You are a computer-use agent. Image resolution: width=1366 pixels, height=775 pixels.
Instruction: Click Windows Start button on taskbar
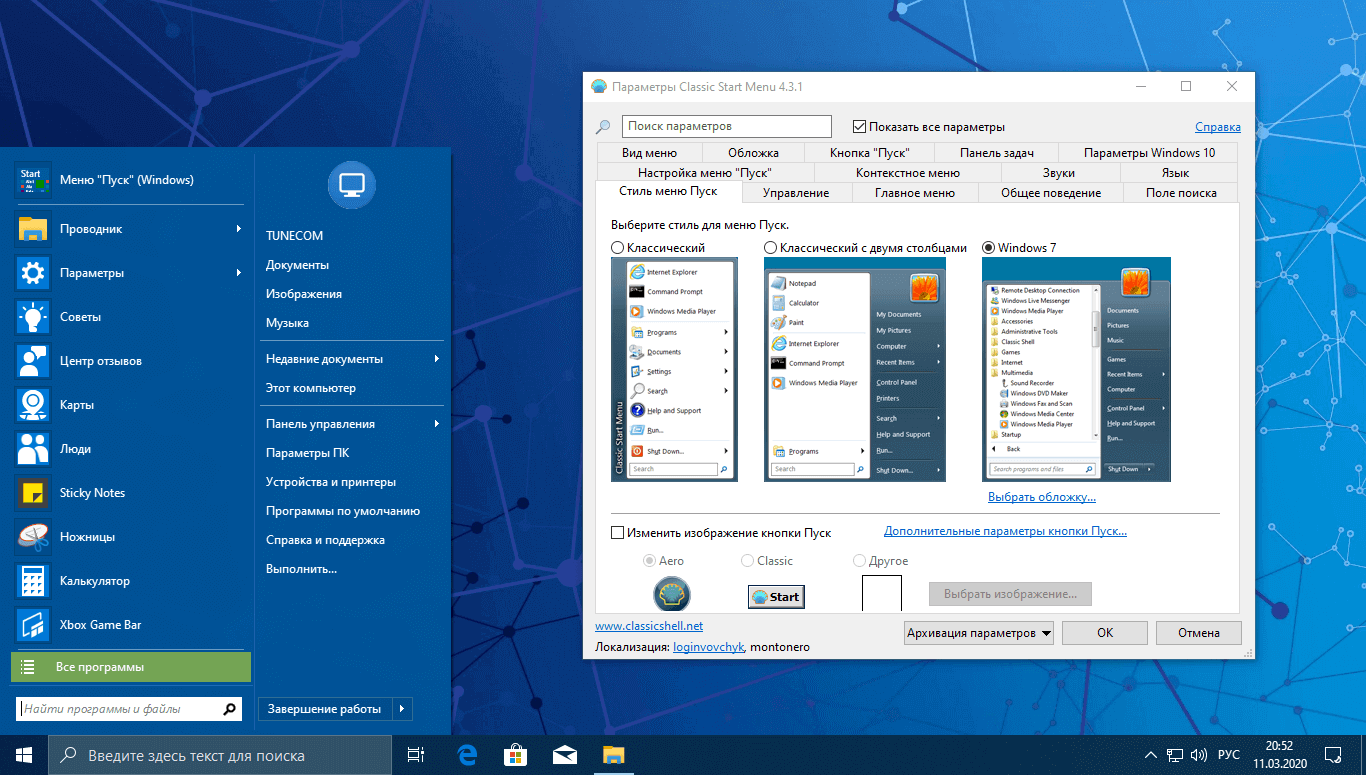[23, 755]
